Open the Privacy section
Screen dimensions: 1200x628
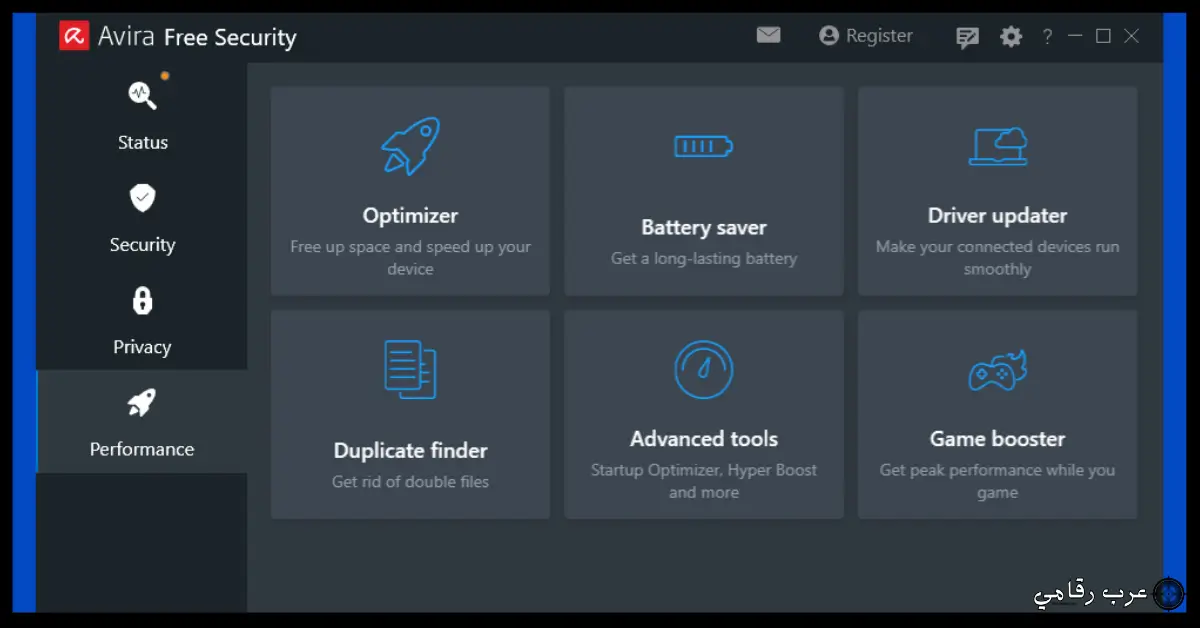[x=142, y=320]
